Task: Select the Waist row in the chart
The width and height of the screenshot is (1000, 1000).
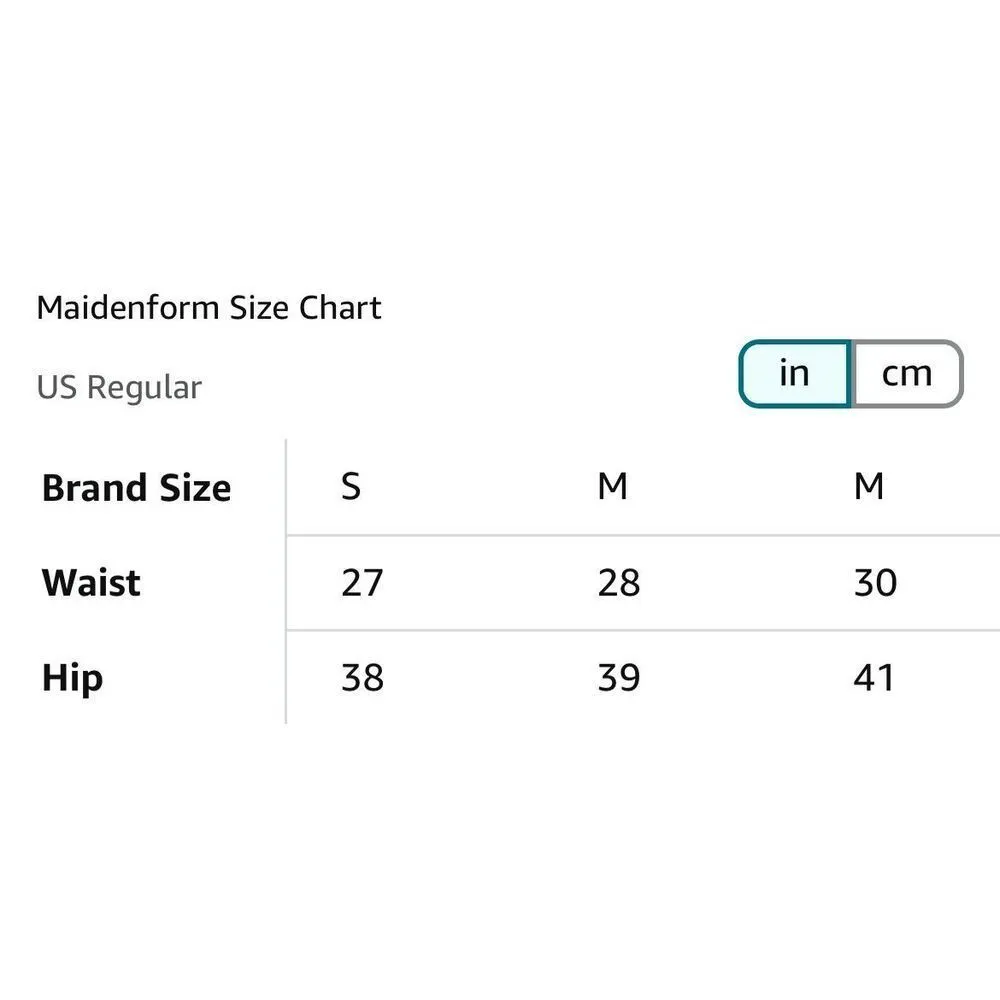Action: pyautogui.click(x=90, y=582)
